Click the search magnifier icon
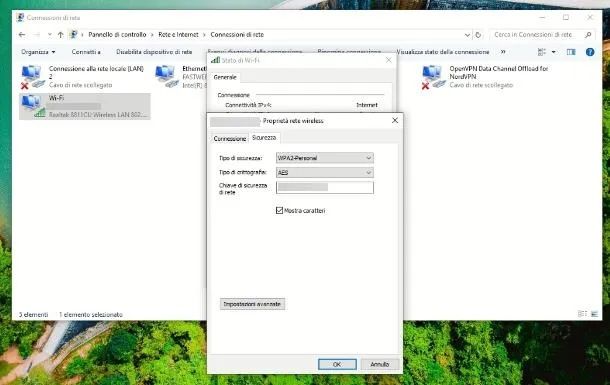 (588, 35)
